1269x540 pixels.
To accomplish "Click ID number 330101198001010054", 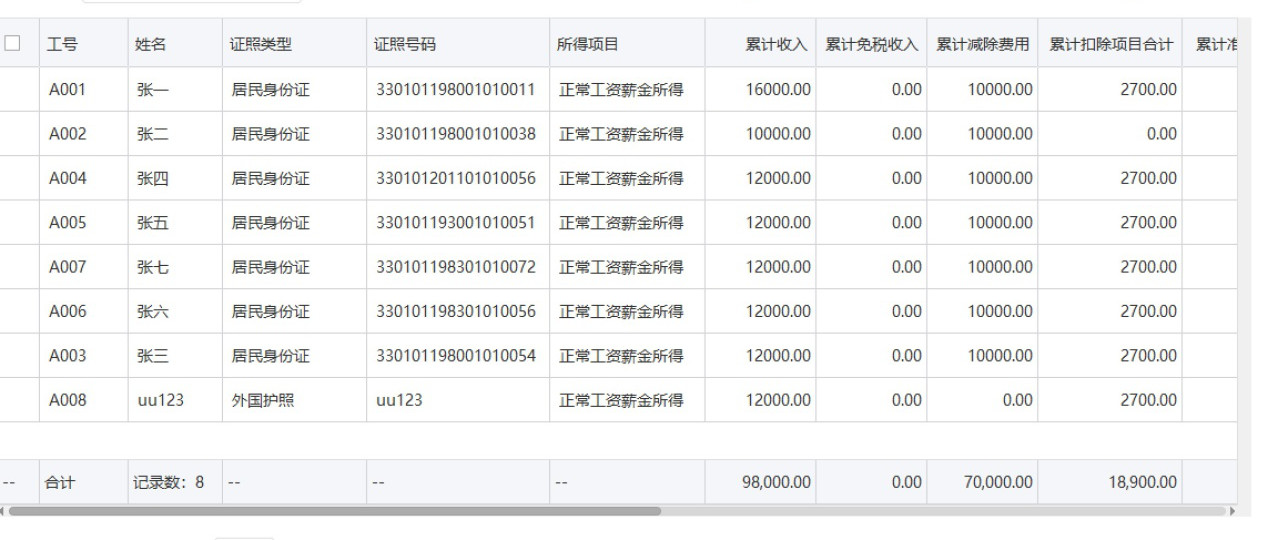I will click(x=455, y=355).
